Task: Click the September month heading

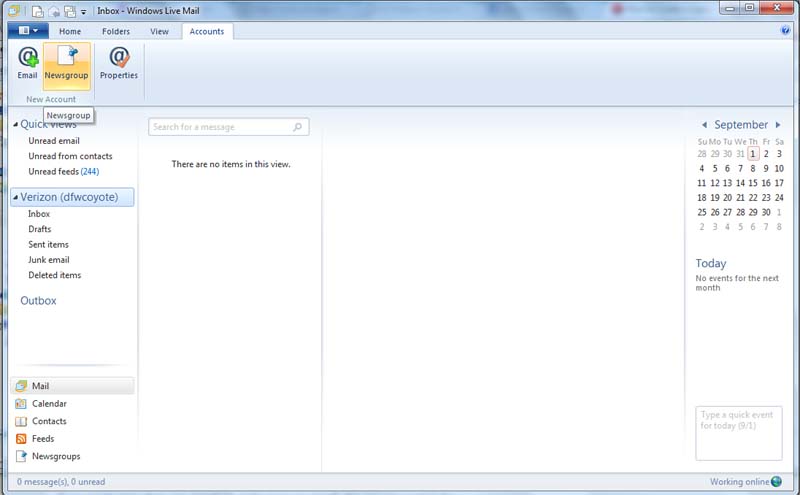Action: pyautogui.click(x=741, y=125)
